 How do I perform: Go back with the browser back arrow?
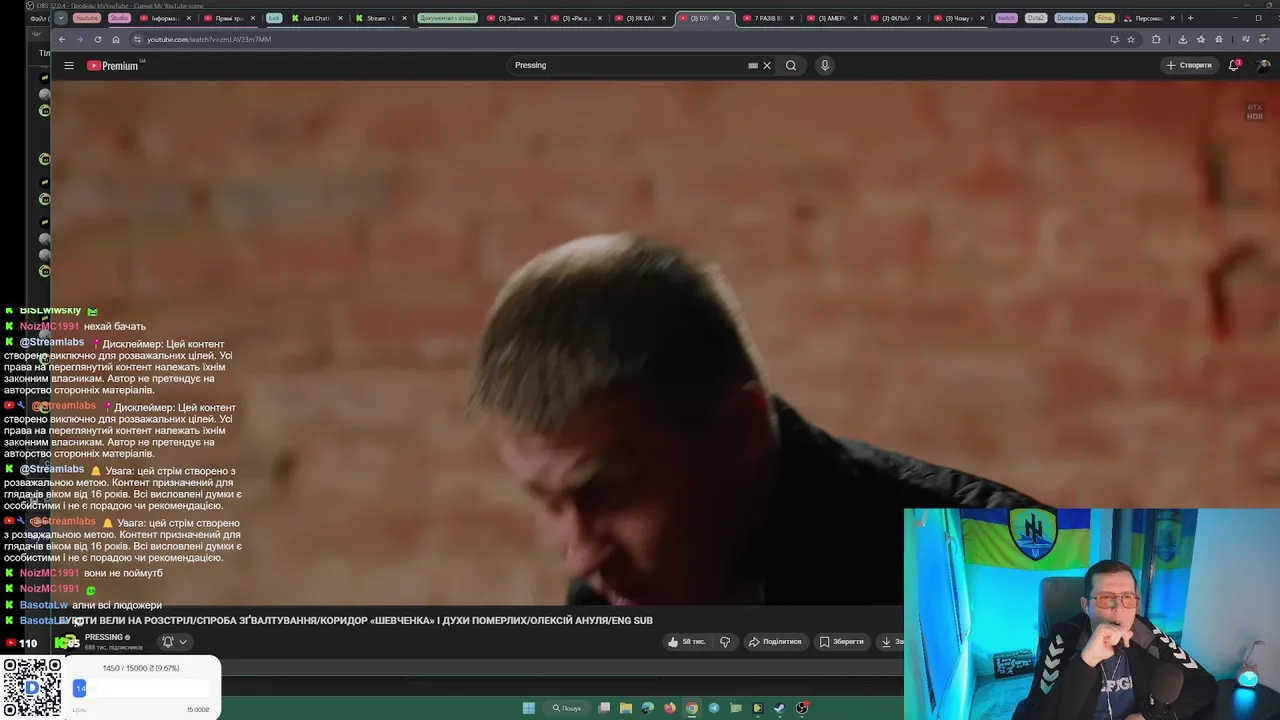point(62,39)
